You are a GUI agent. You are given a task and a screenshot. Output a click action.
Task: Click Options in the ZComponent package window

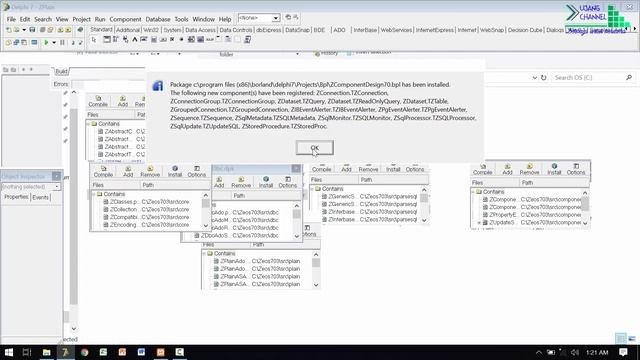[x=576, y=169]
